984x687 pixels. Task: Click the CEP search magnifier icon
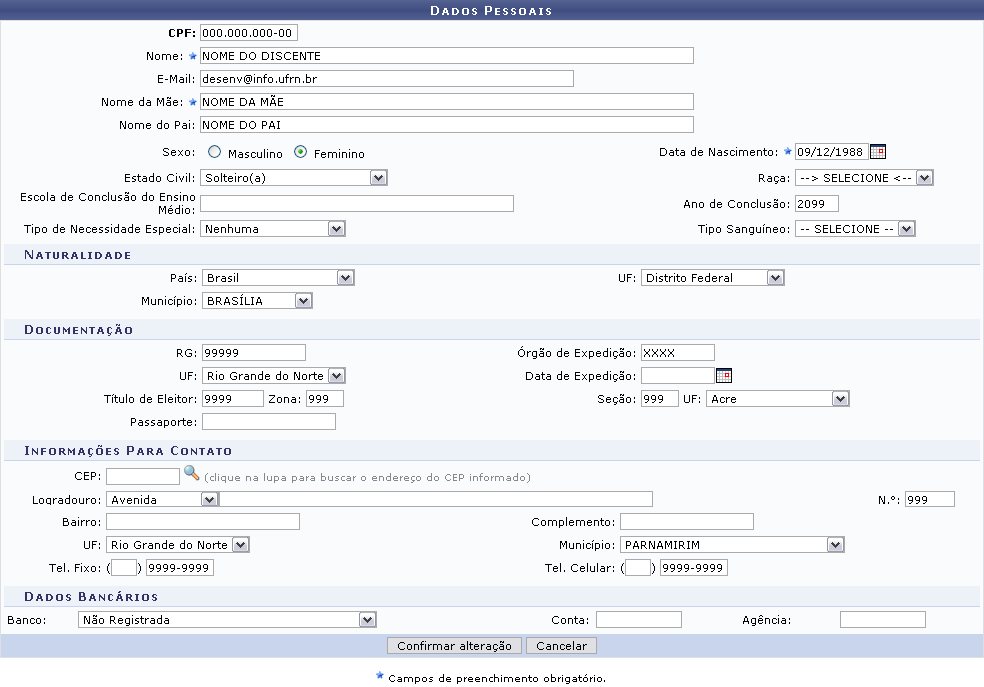click(x=191, y=474)
